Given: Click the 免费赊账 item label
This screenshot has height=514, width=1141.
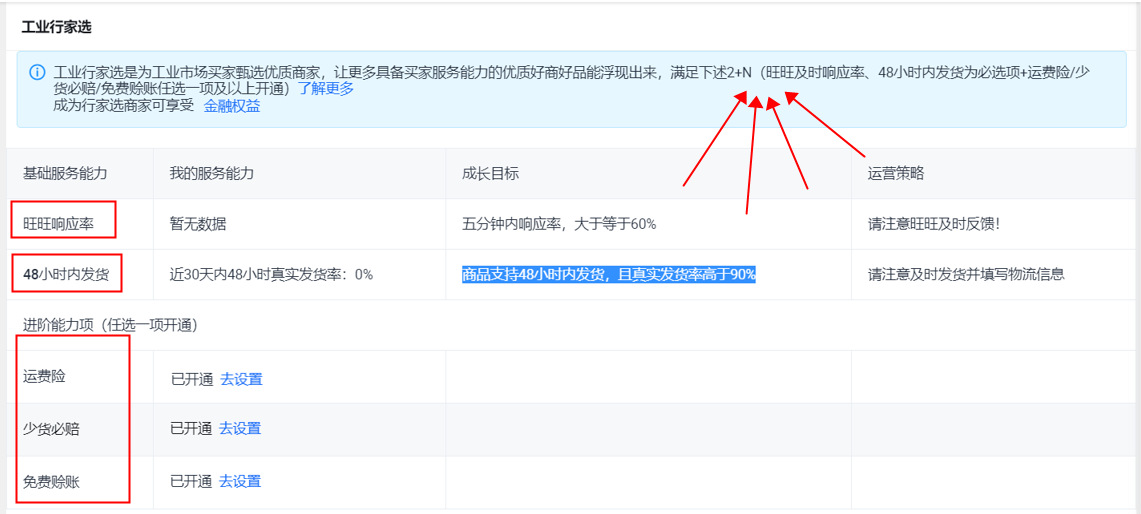Looking at the screenshot, I should 51,481.
